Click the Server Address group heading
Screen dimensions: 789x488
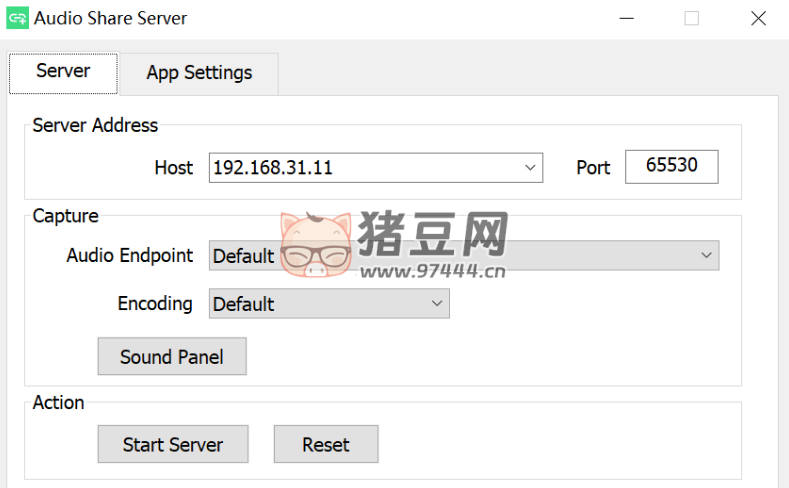tap(95, 125)
